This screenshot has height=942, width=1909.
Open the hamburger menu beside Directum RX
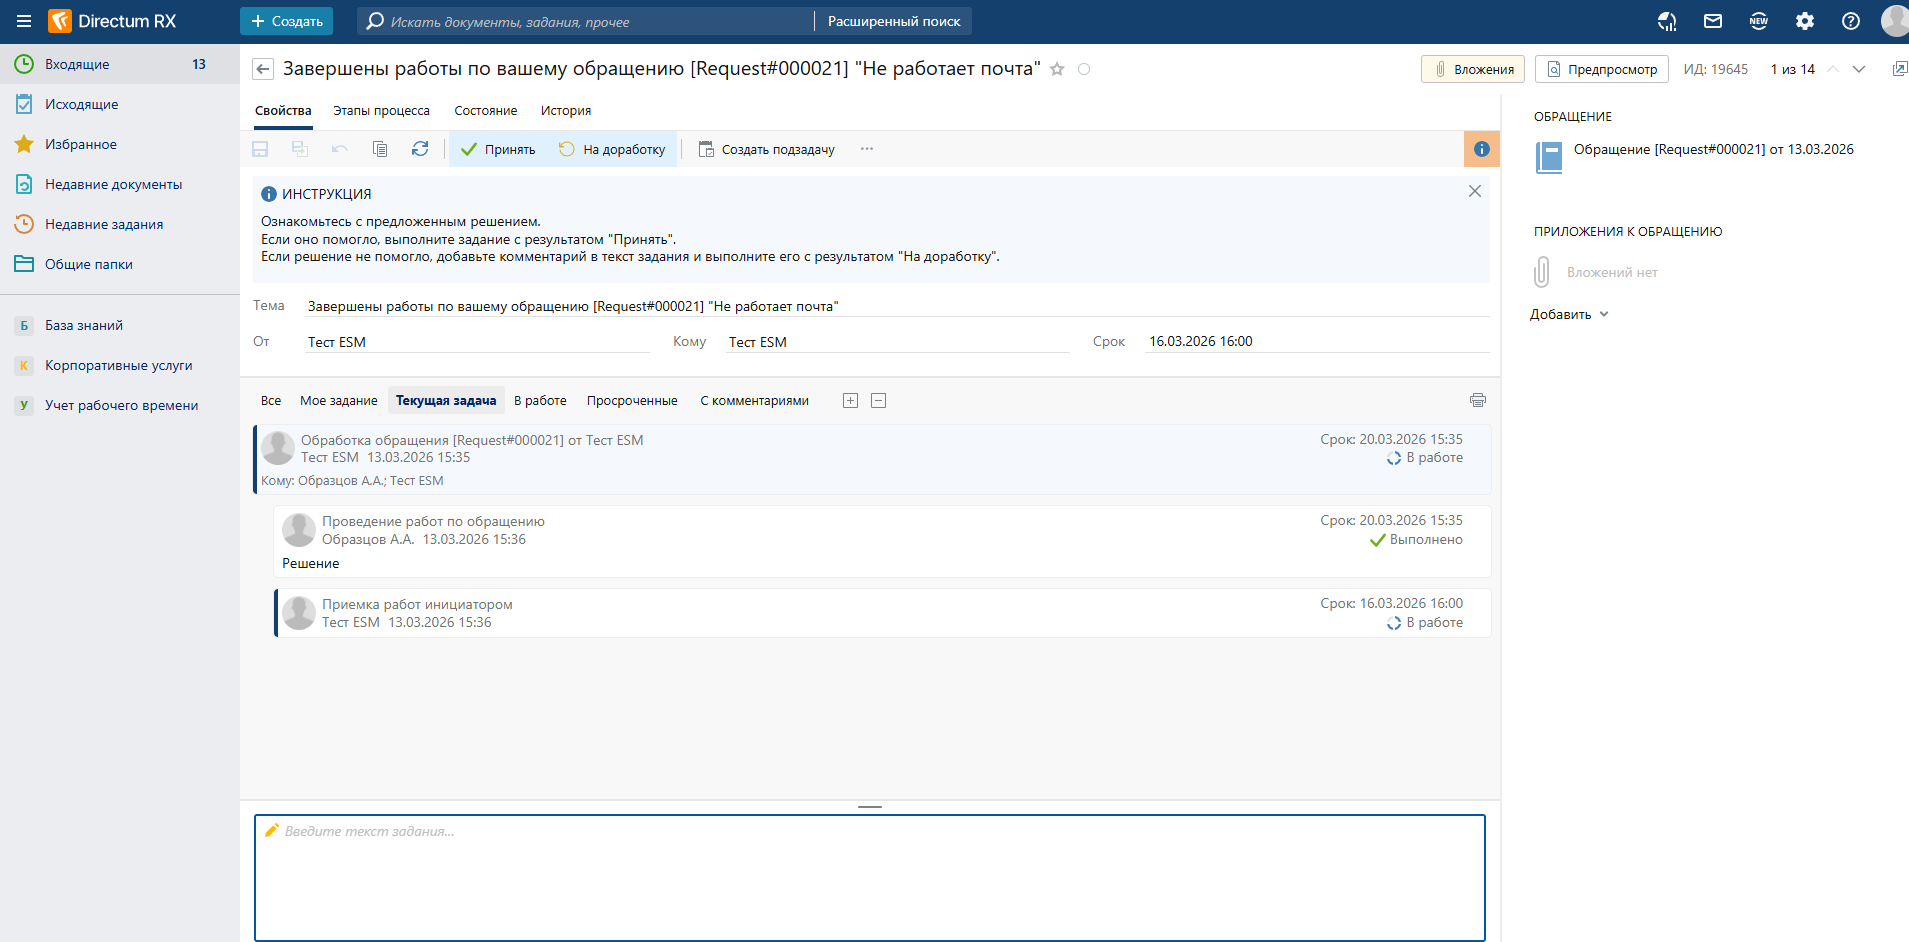[x=24, y=21]
